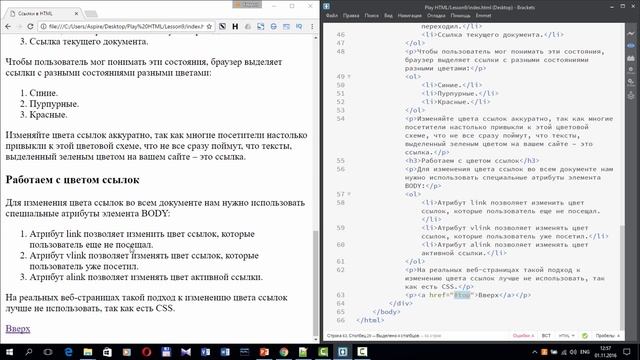Open Поиск menu in Brackets
This screenshot has height=360, width=640.
point(371,16)
